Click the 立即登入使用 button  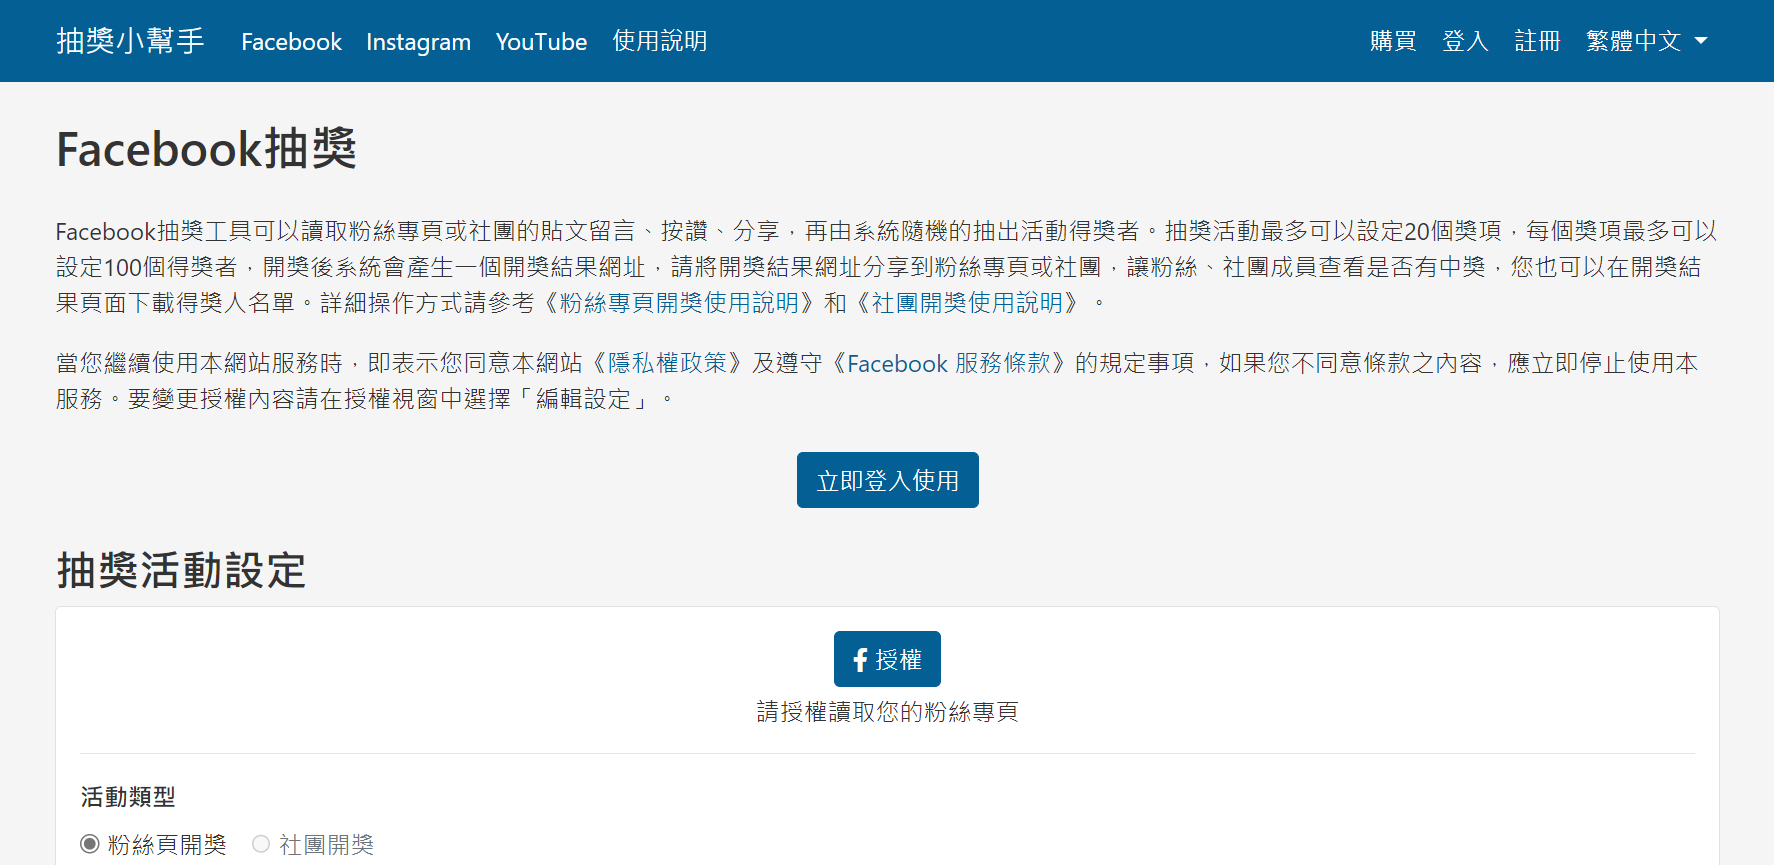pos(888,480)
